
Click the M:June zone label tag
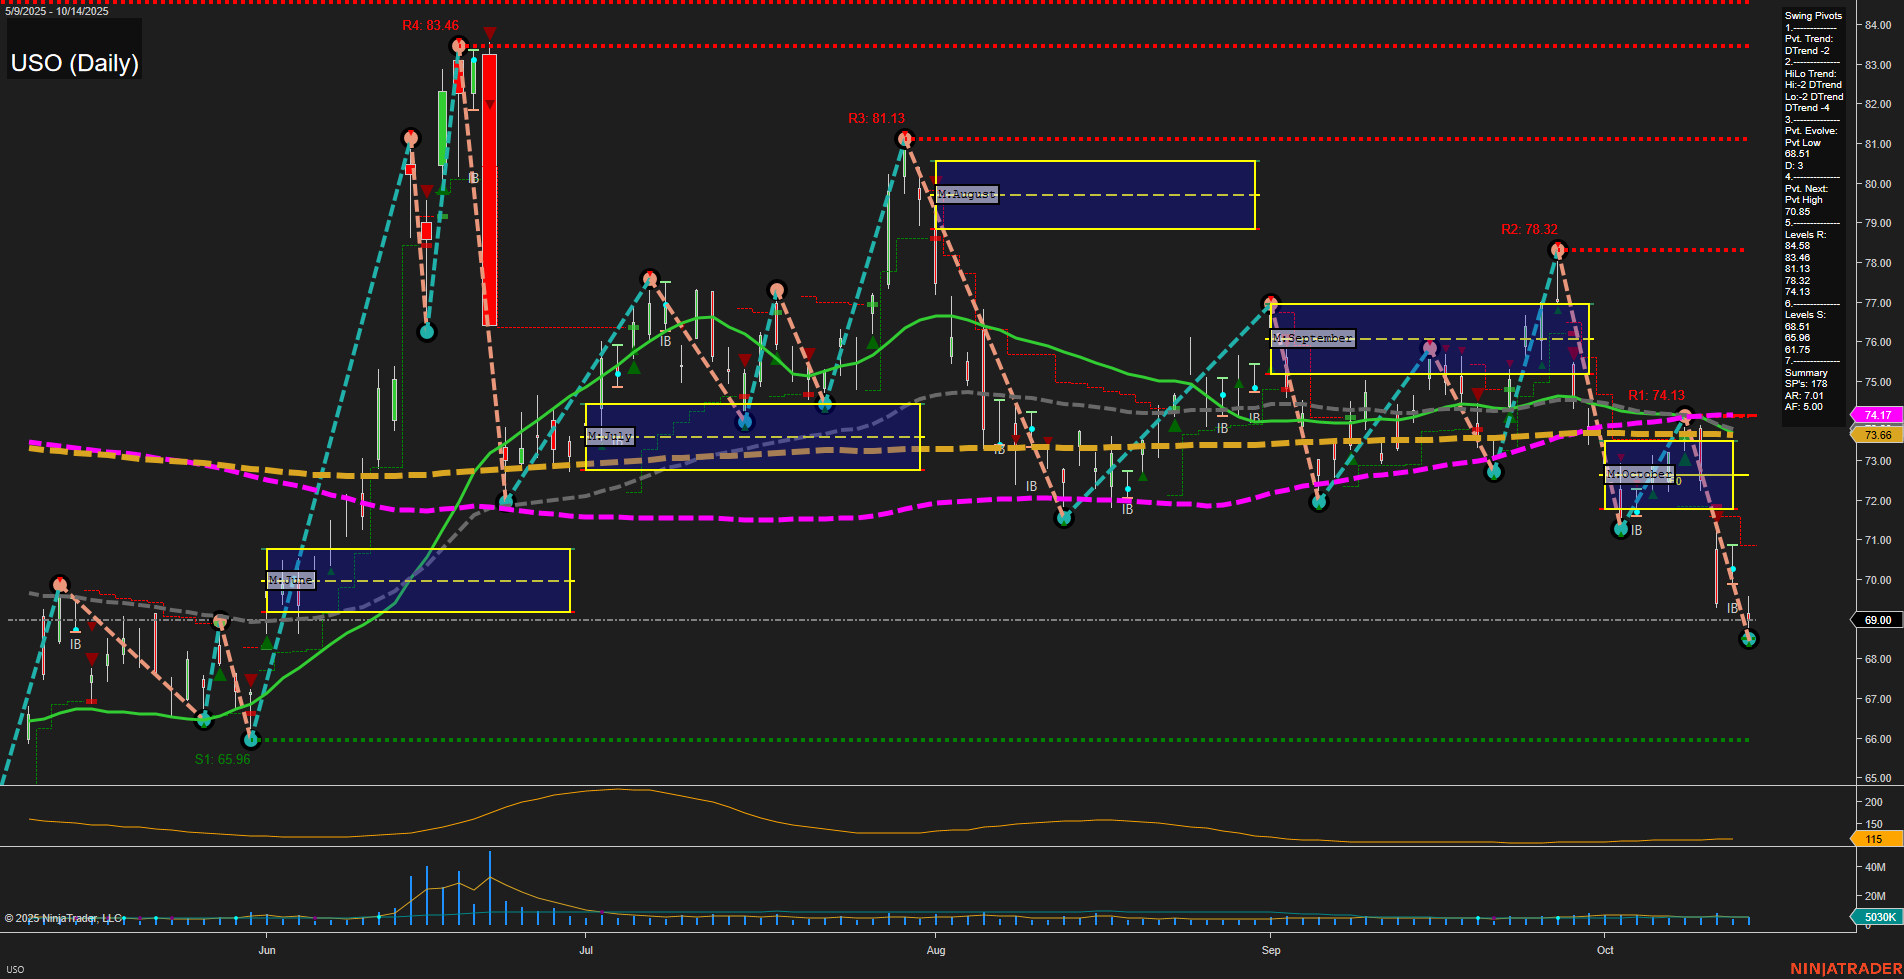click(x=290, y=579)
